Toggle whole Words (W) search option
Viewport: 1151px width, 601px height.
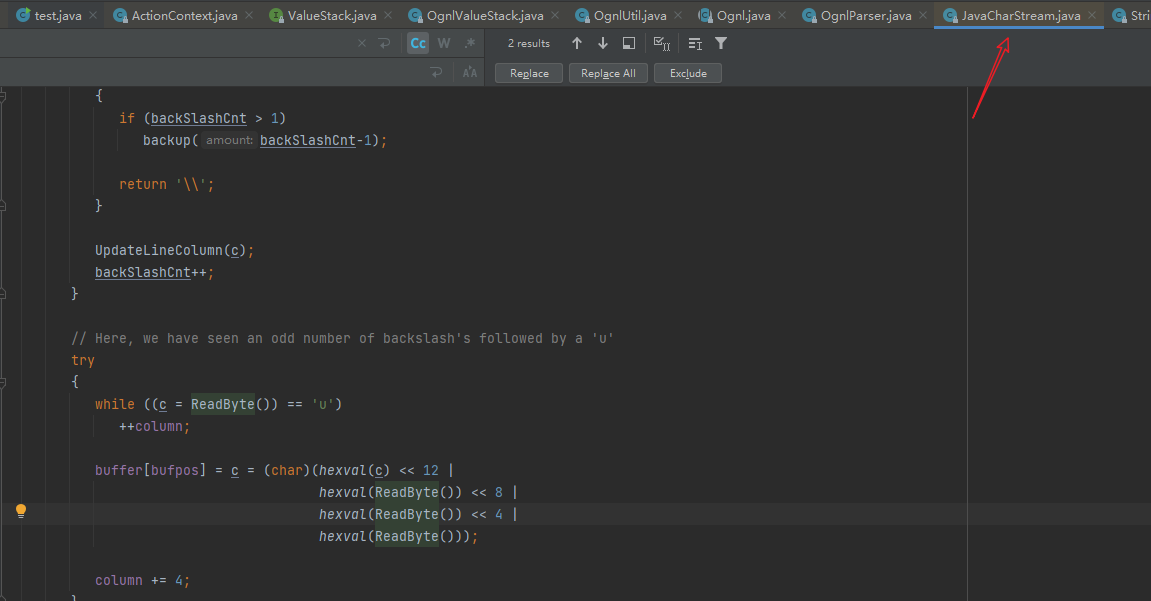(x=444, y=43)
